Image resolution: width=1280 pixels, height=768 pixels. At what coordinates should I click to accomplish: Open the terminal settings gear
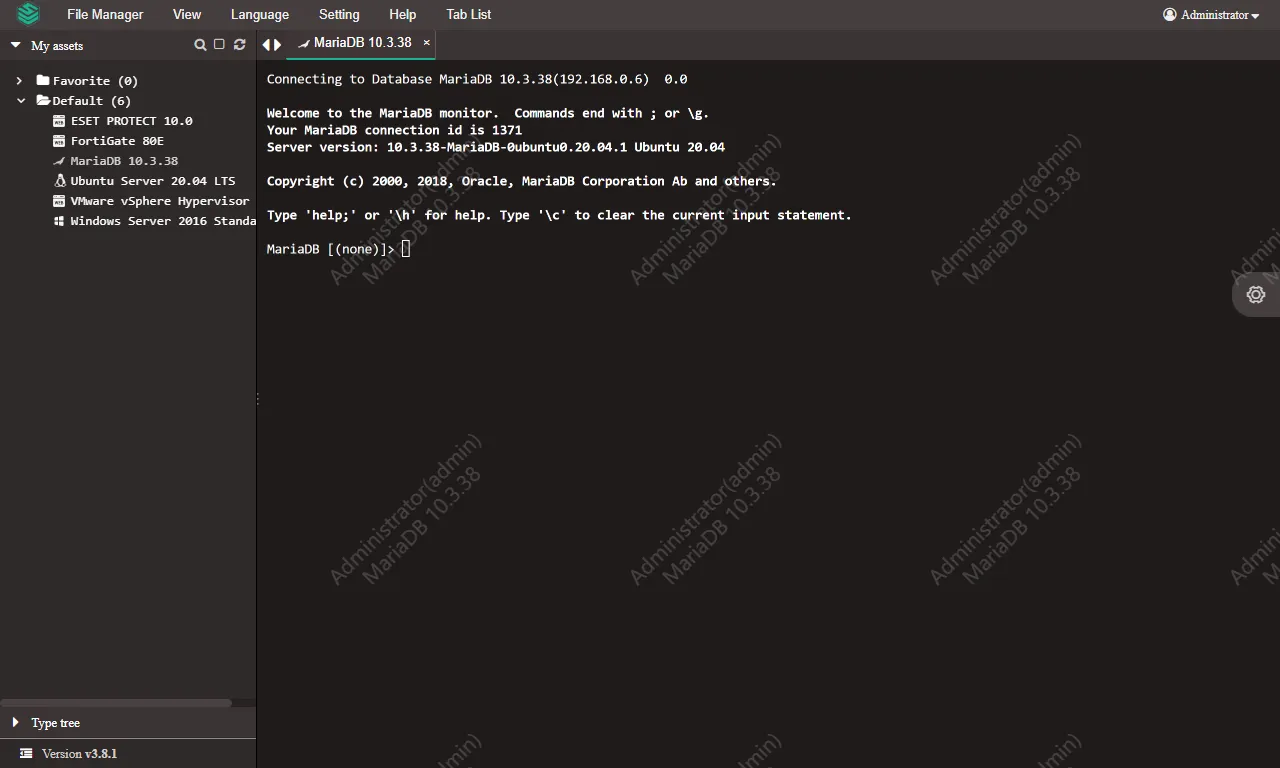(1256, 295)
